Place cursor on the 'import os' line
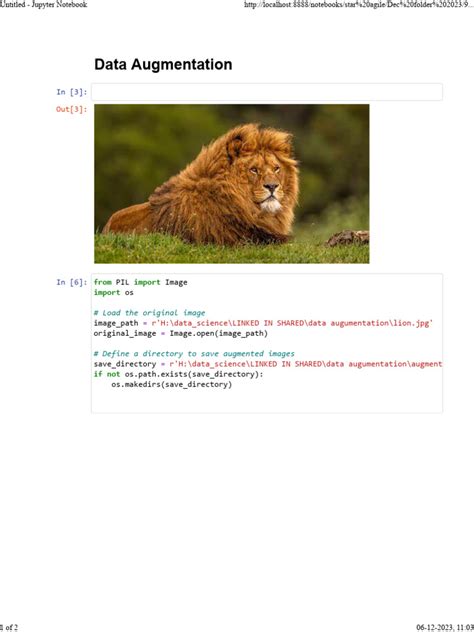Viewport: 474px width, 632px height. point(114,293)
